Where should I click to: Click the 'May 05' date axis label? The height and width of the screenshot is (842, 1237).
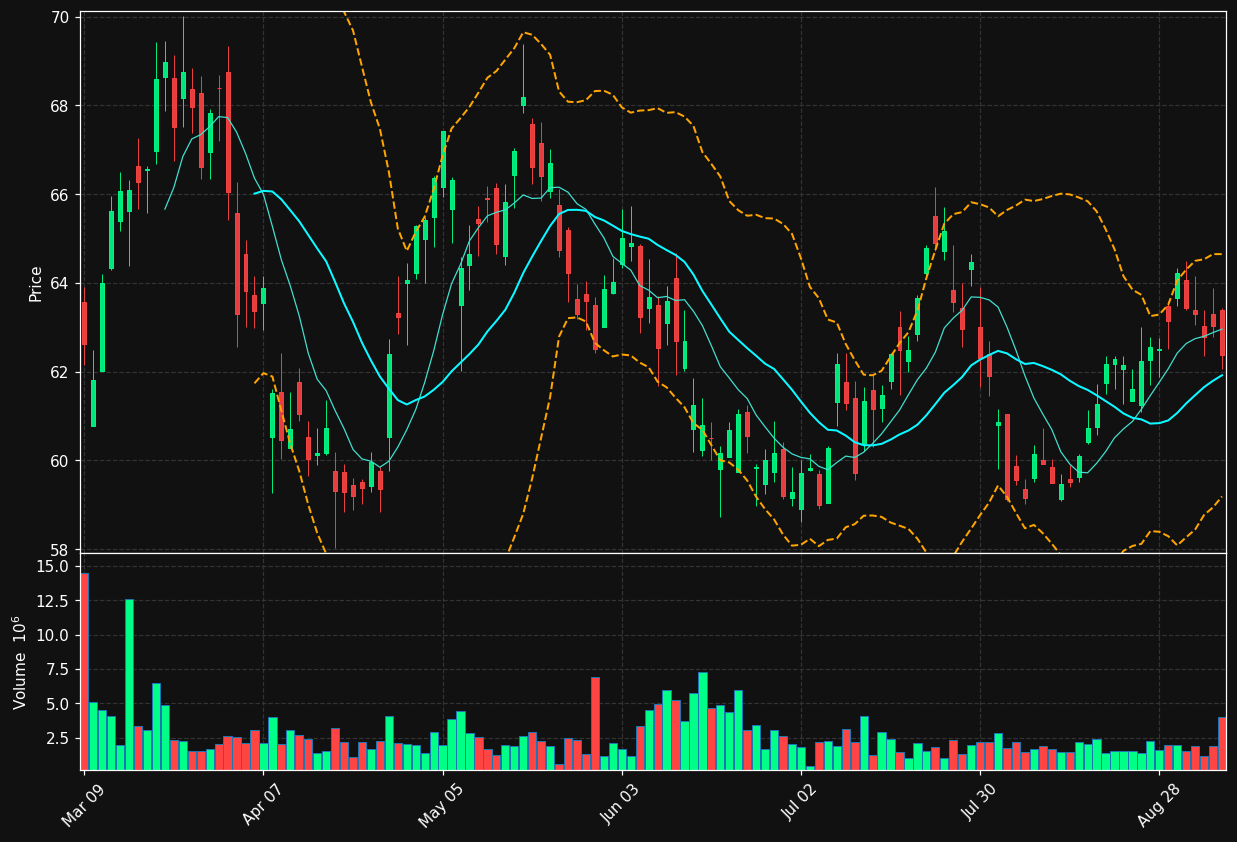pos(441,806)
